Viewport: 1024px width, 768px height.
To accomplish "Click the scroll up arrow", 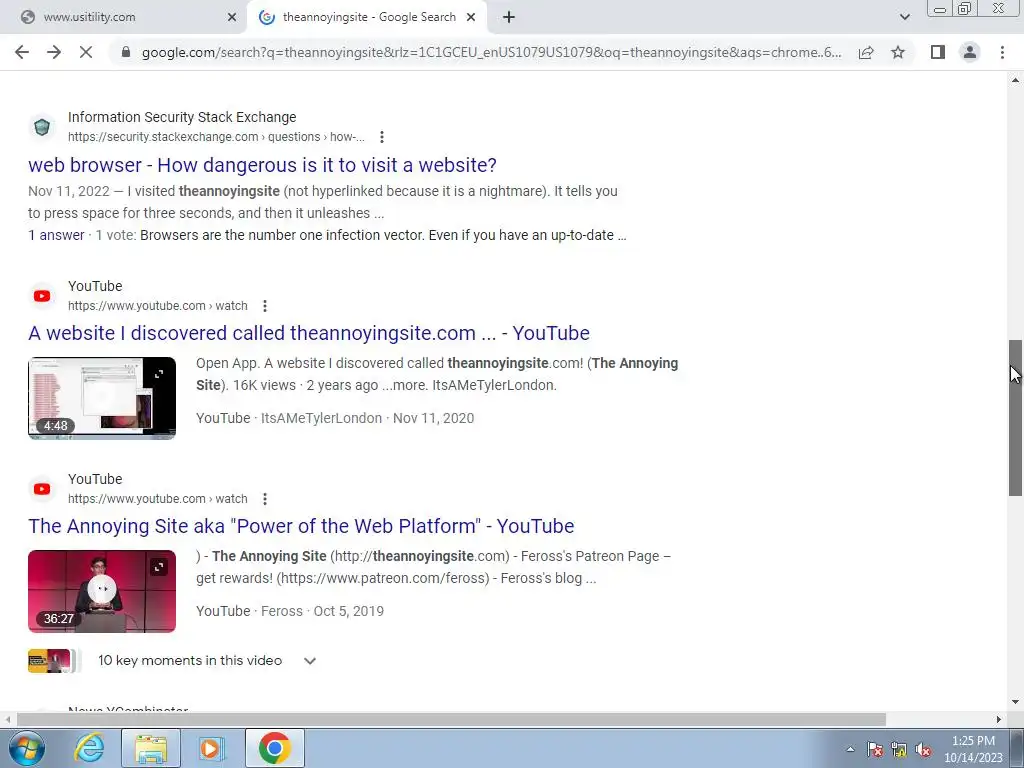I will tap(1016, 80).
